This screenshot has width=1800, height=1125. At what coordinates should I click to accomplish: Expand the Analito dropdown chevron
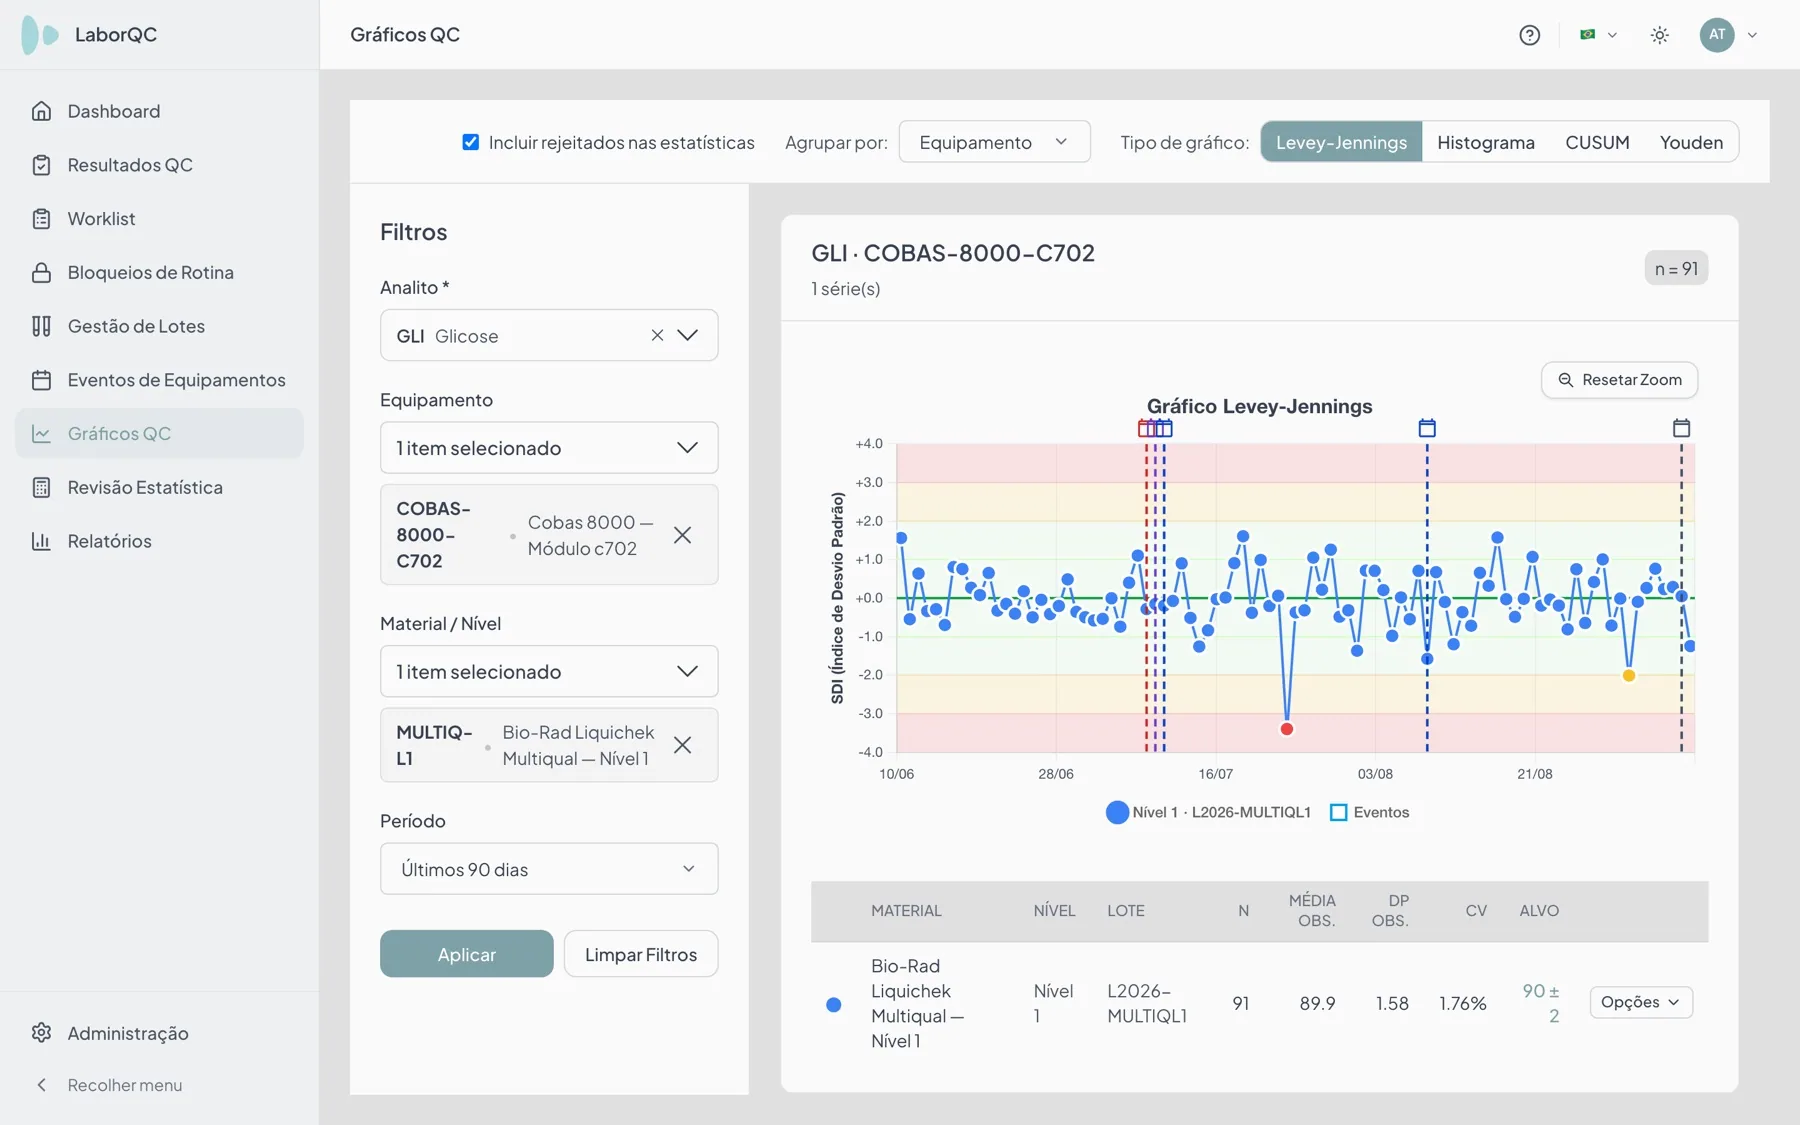pyautogui.click(x=688, y=336)
